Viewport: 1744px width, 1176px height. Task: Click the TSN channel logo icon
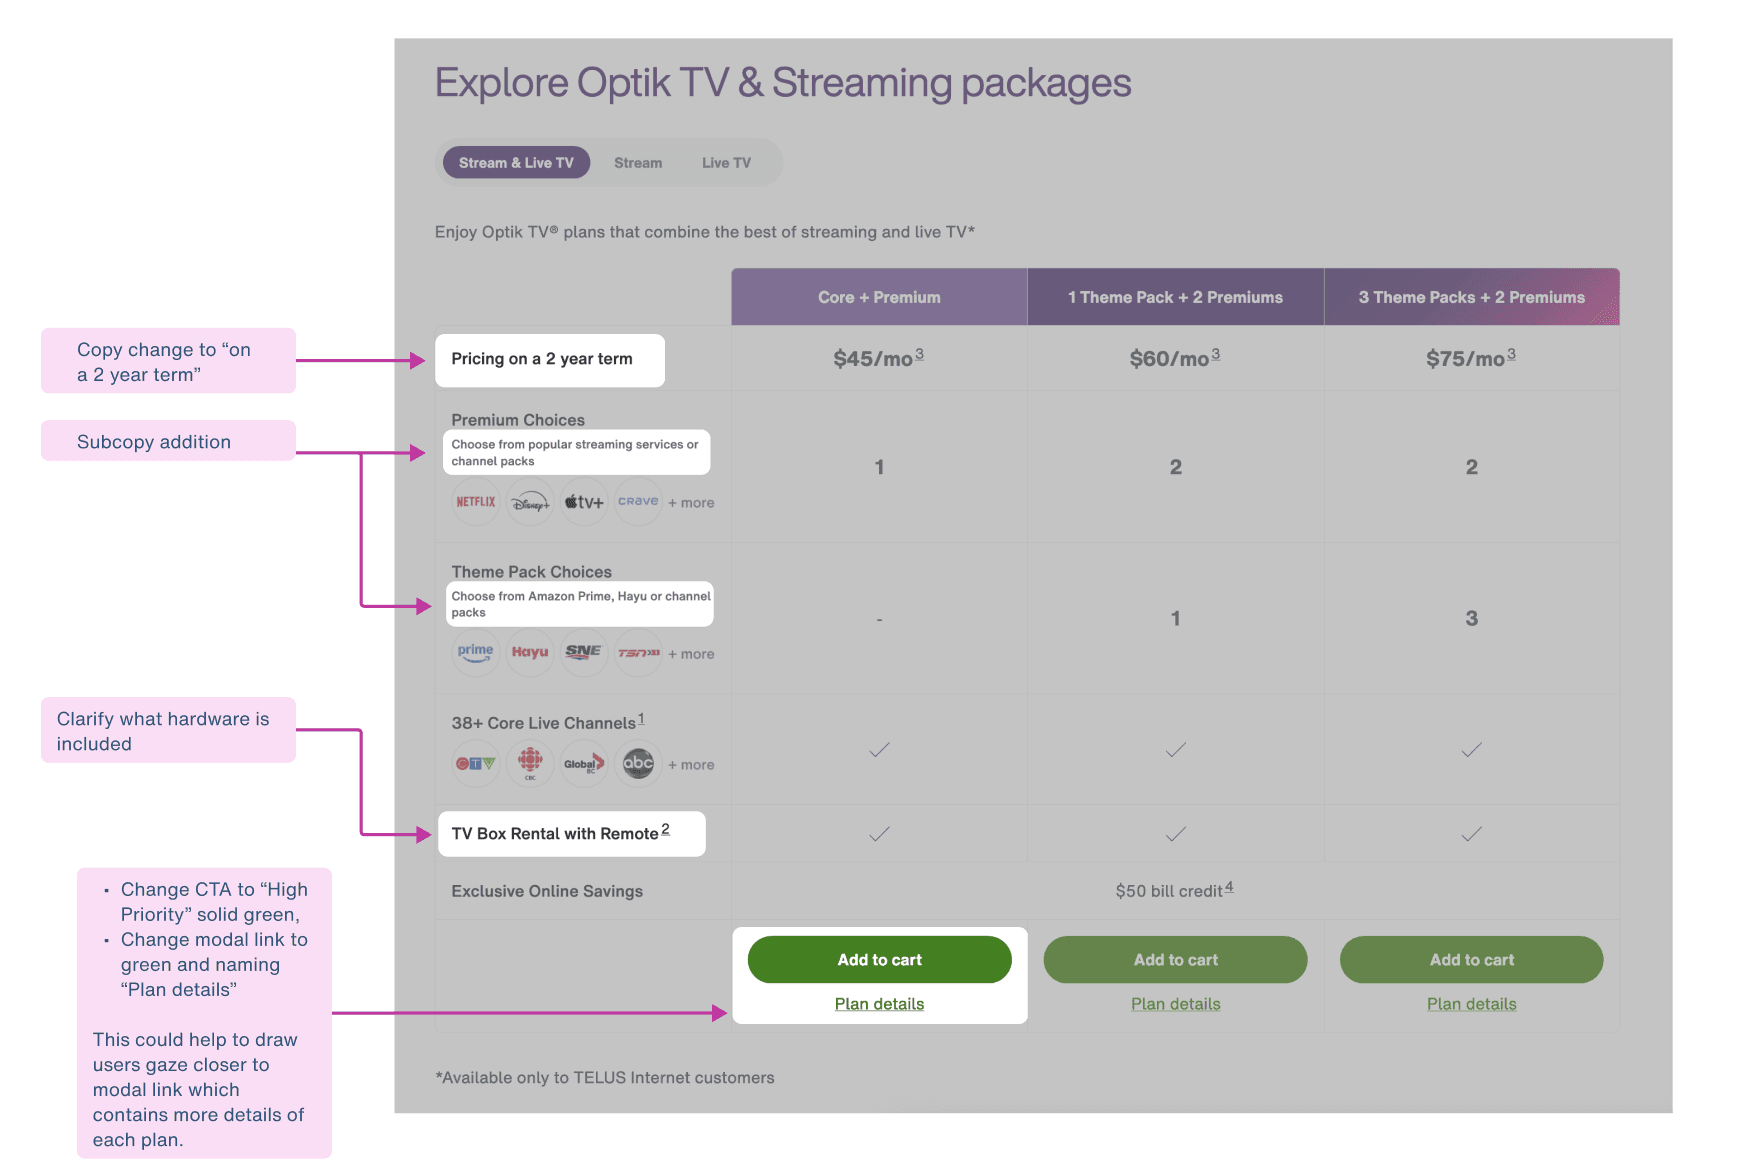[x=638, y=653]
